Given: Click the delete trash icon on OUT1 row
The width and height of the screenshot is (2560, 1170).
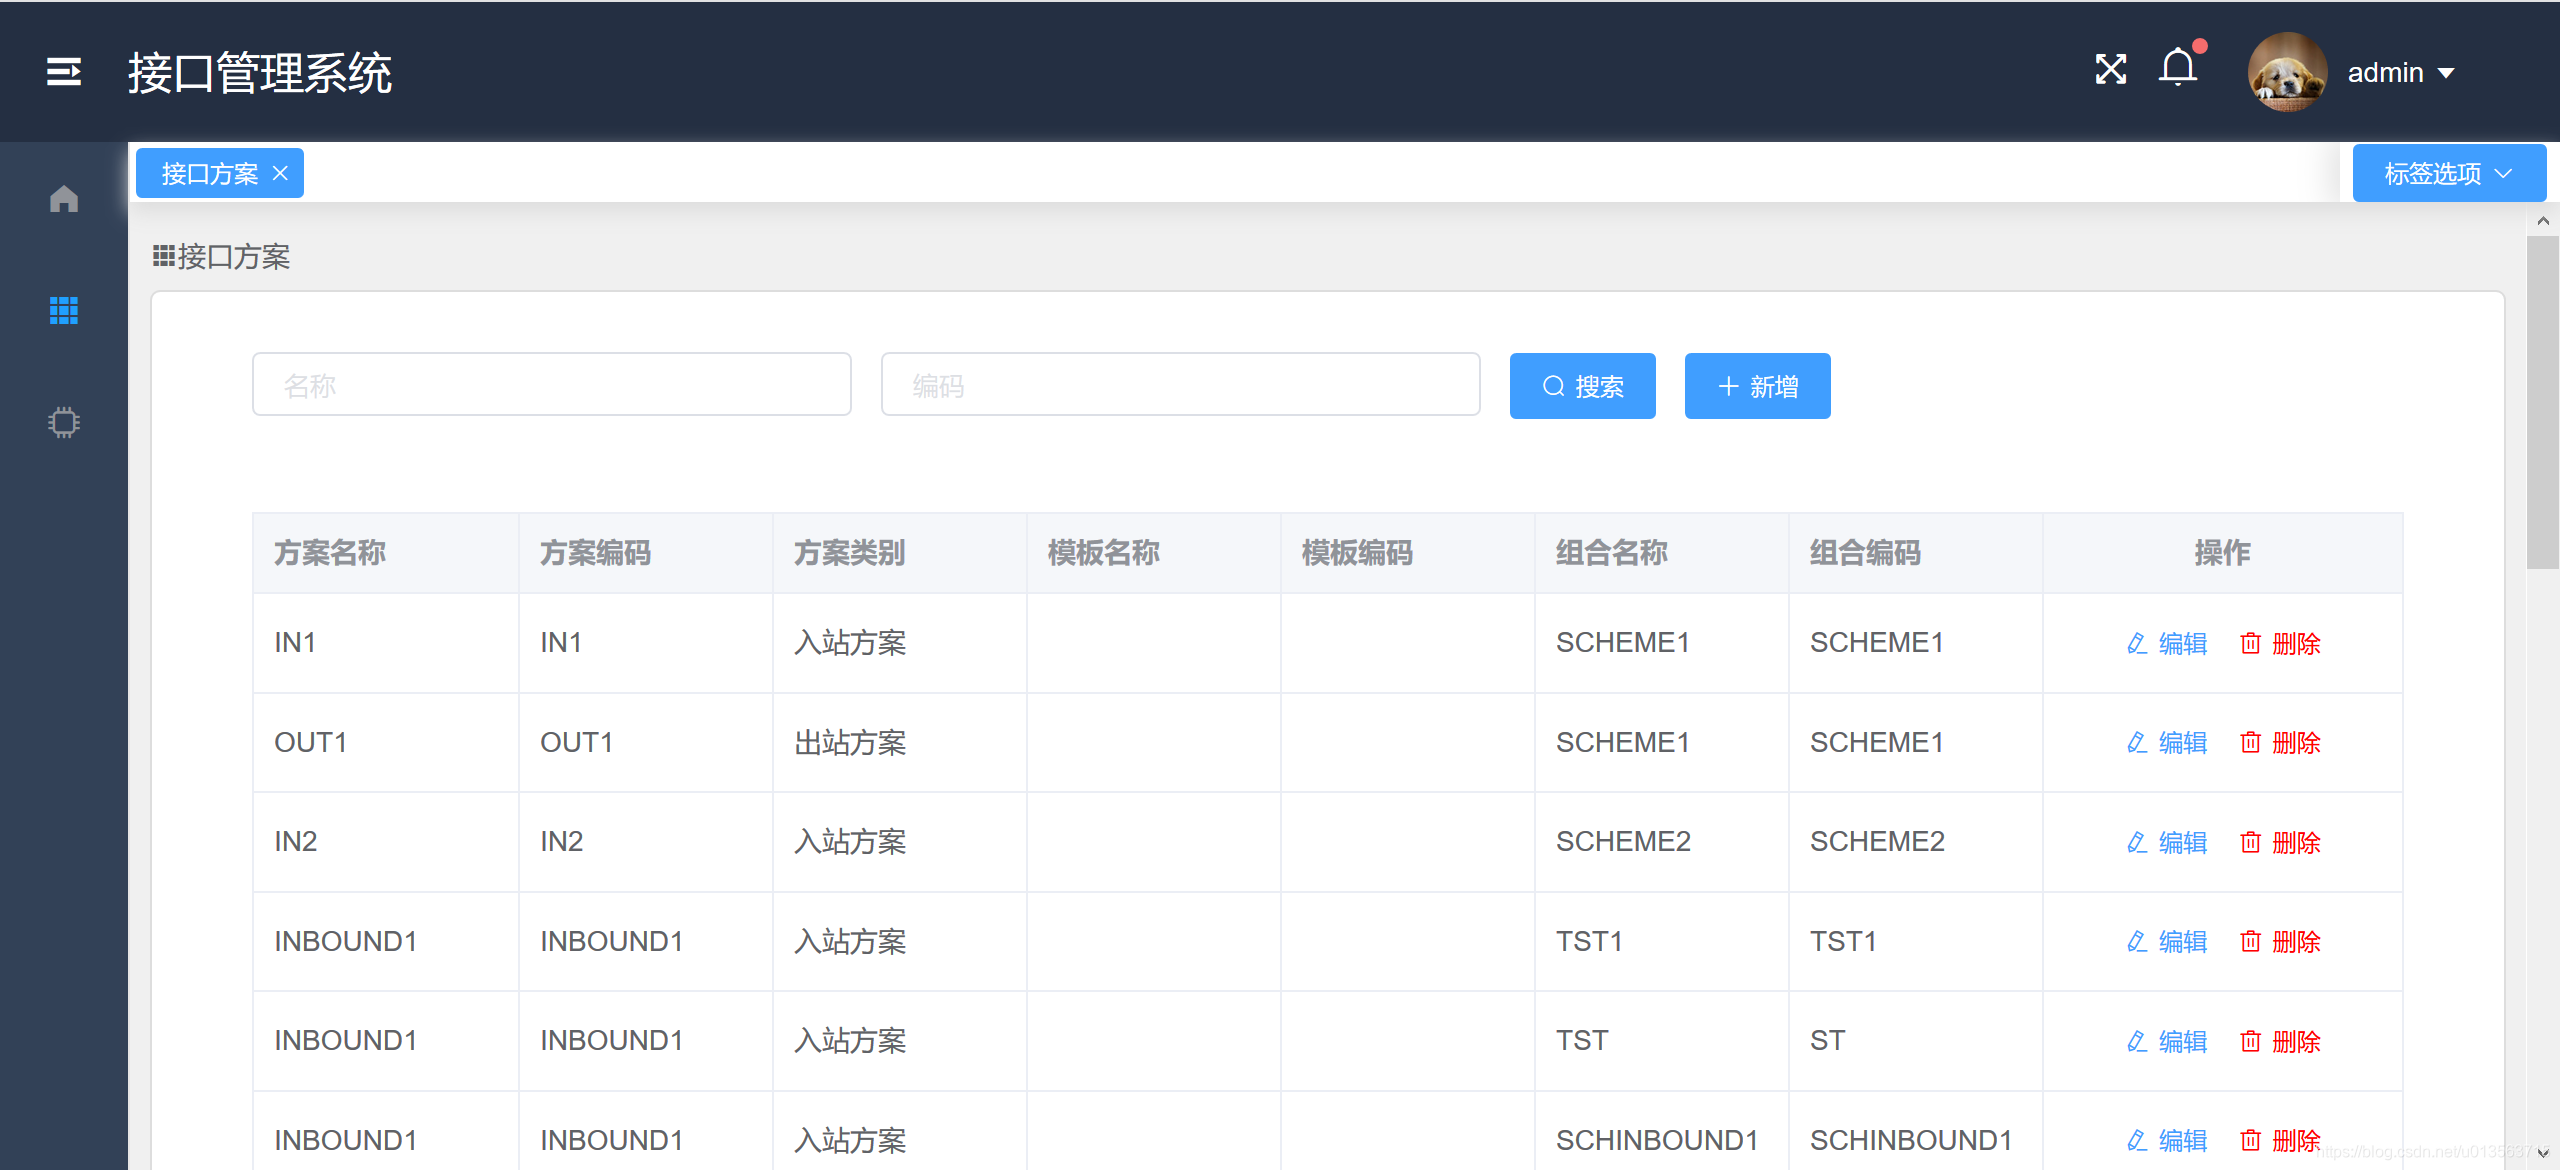Looking at the screenshot, I should [x=2251, y=743].
